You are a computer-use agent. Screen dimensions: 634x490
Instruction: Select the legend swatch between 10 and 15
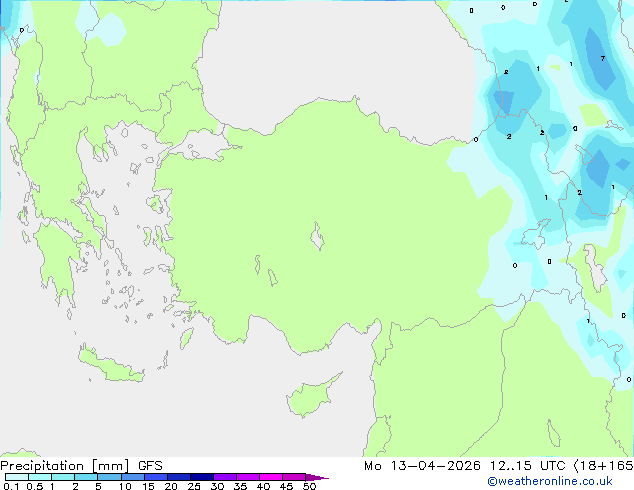click(132, 477)
